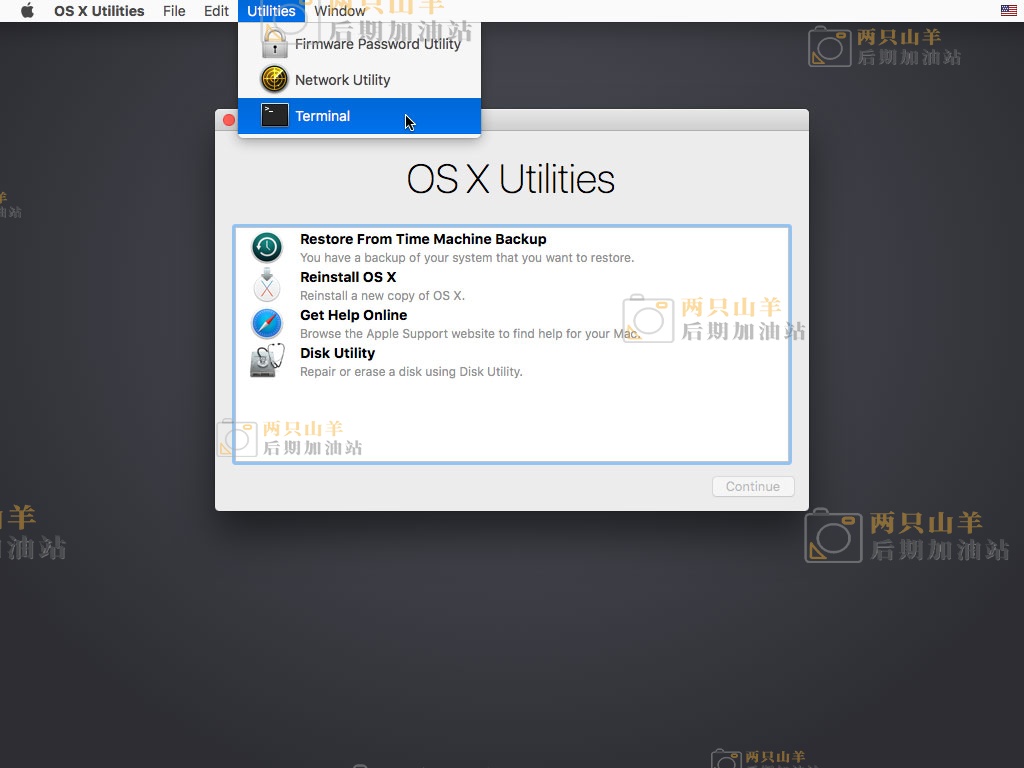Click the US flag input source icon
Image resolution: width=1024 pixels, height=768 pixels.
tap(1009, 11)
